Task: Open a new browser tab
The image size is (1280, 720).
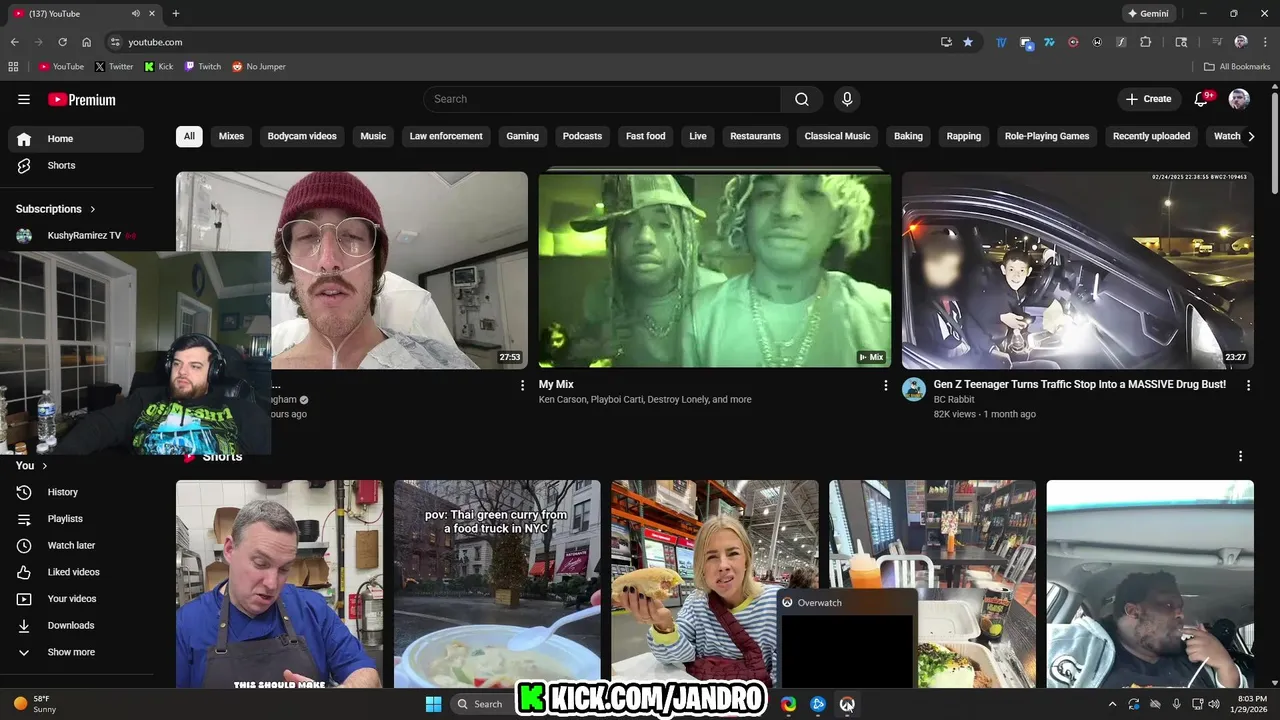Action: (176, 14)
